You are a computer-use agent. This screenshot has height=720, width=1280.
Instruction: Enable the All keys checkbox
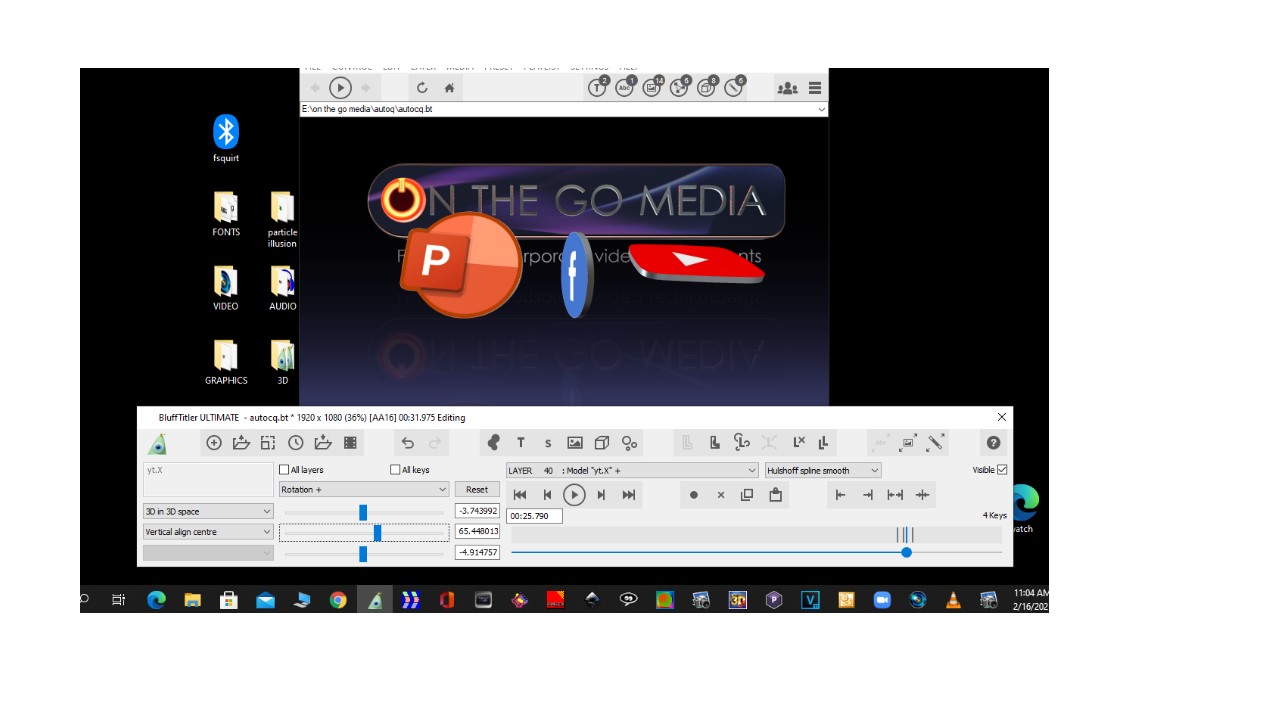point(395,470)
